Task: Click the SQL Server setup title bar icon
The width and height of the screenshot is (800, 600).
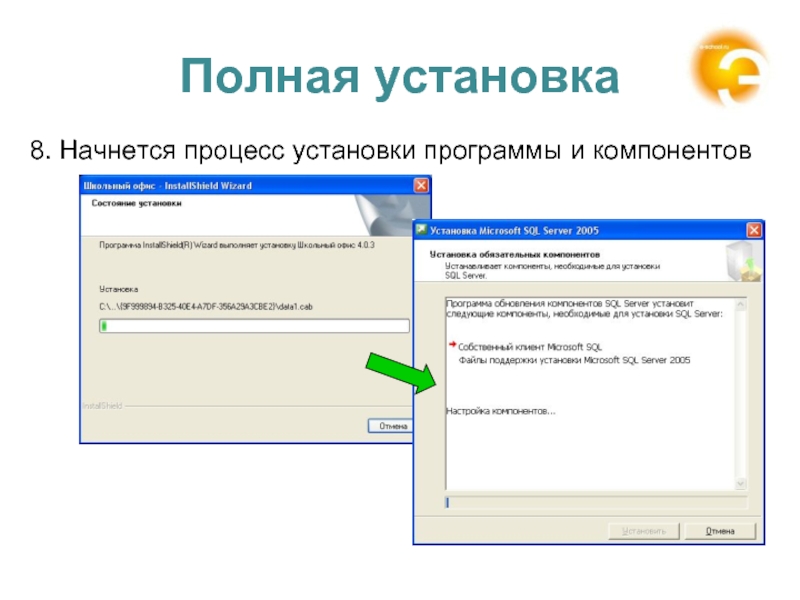Action: (x=421, y=230)
